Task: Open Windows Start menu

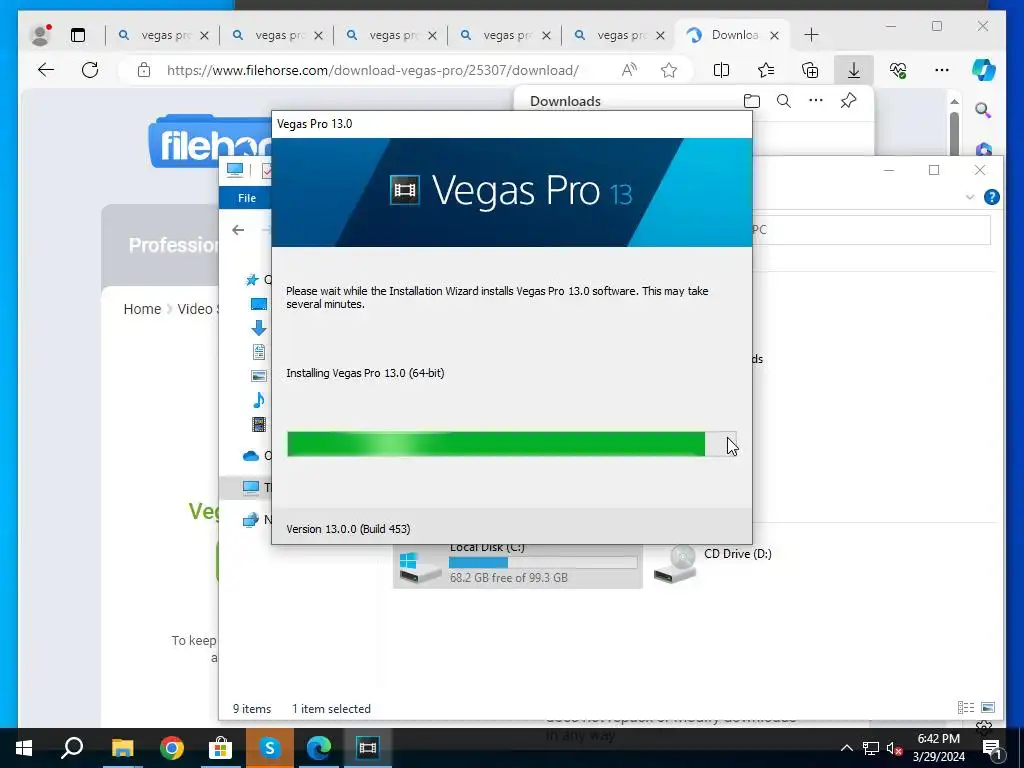Action: 24,748
